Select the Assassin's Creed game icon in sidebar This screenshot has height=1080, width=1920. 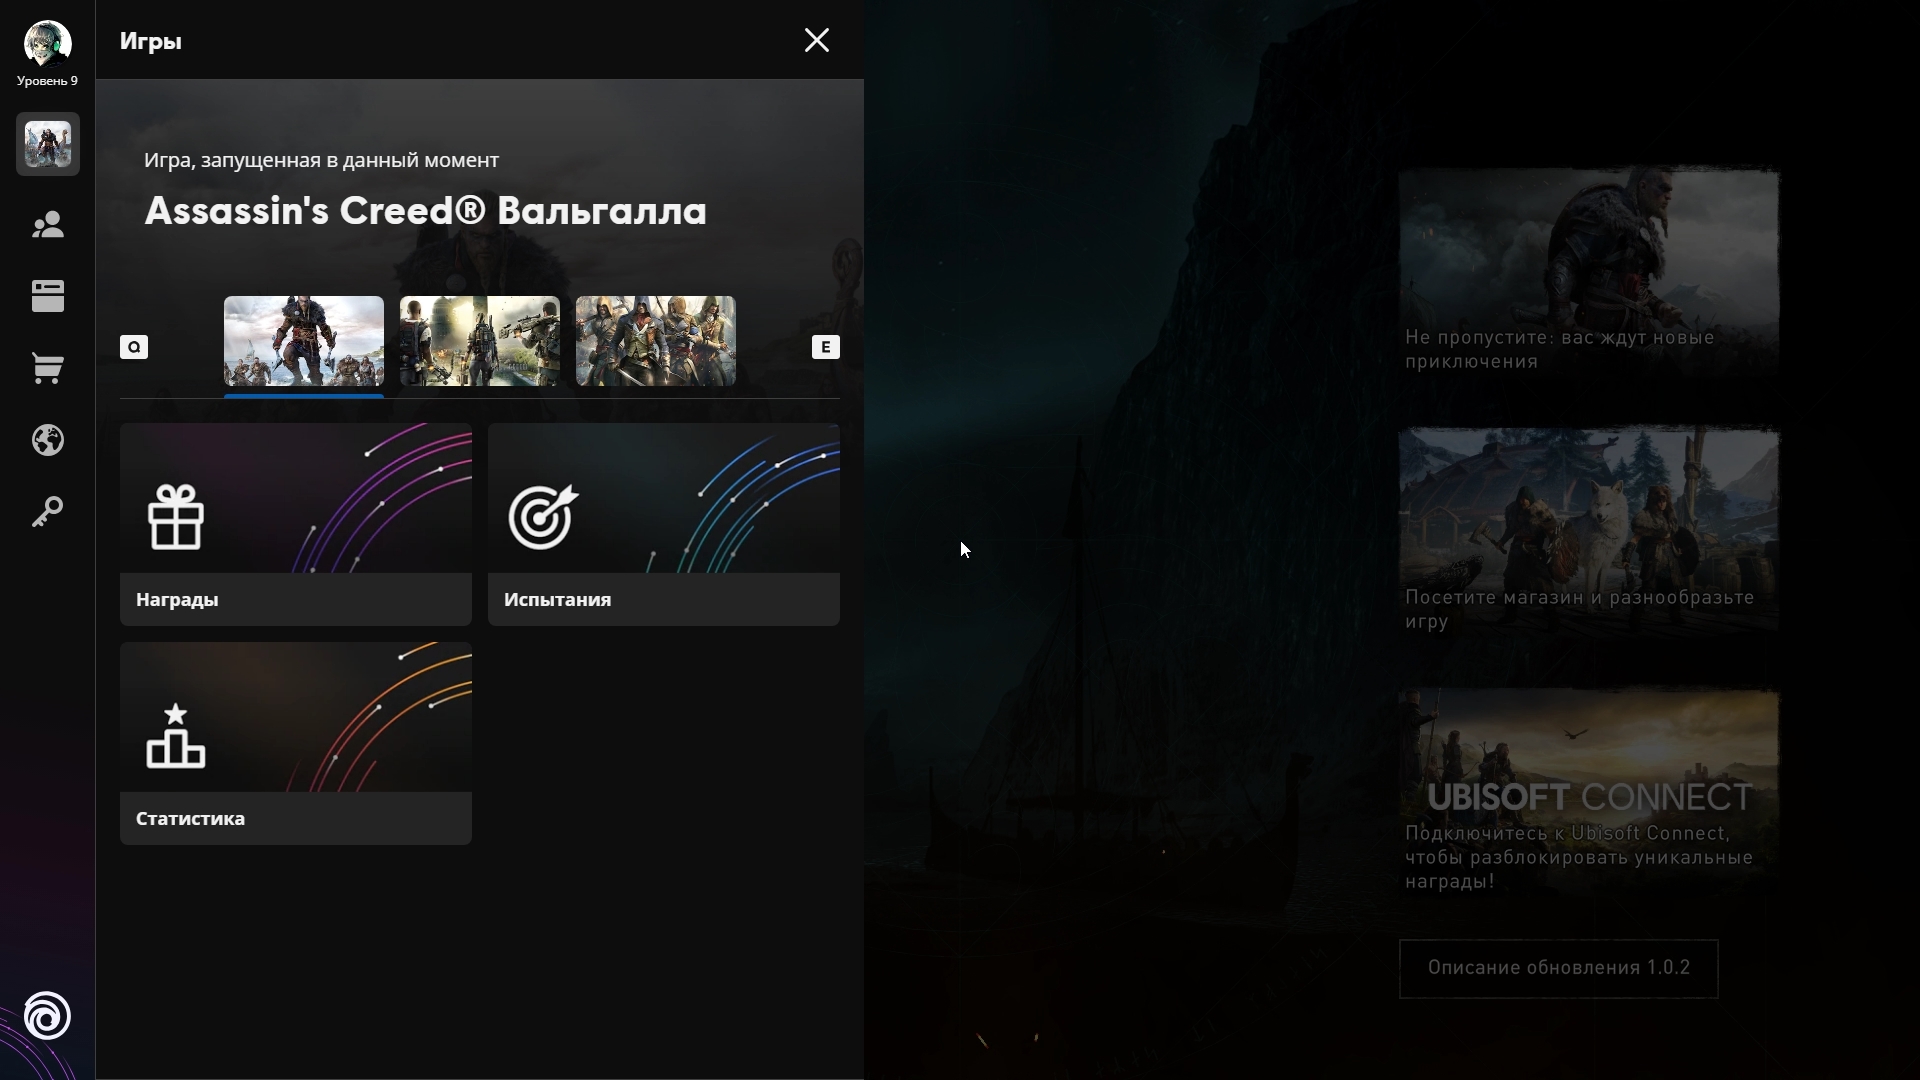(47, 144)
